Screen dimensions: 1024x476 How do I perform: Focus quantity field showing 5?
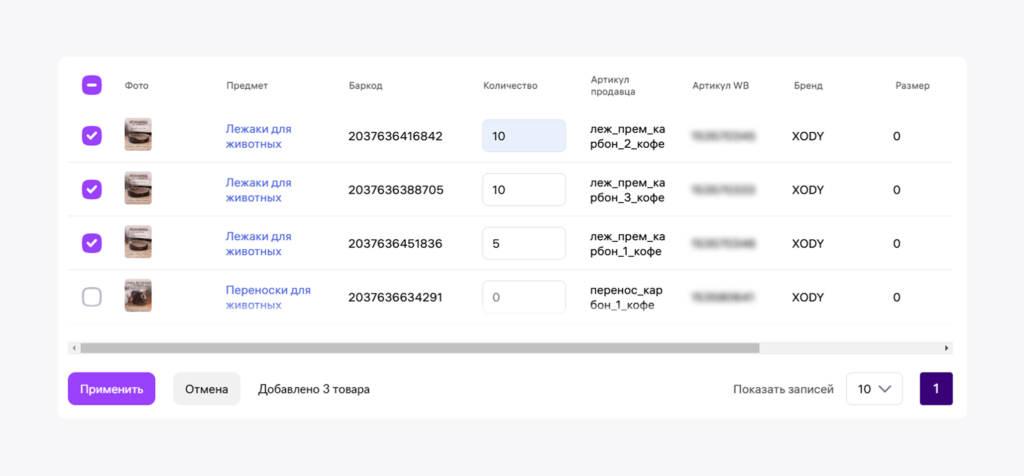524,243
